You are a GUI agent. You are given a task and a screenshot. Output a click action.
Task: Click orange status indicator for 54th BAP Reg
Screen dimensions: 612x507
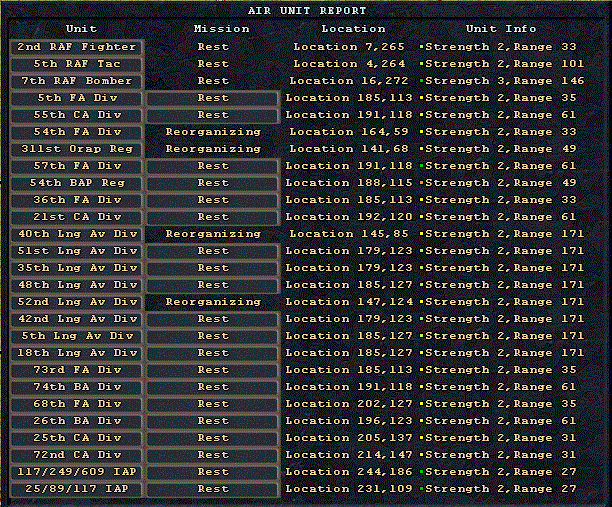click(422, 183)
